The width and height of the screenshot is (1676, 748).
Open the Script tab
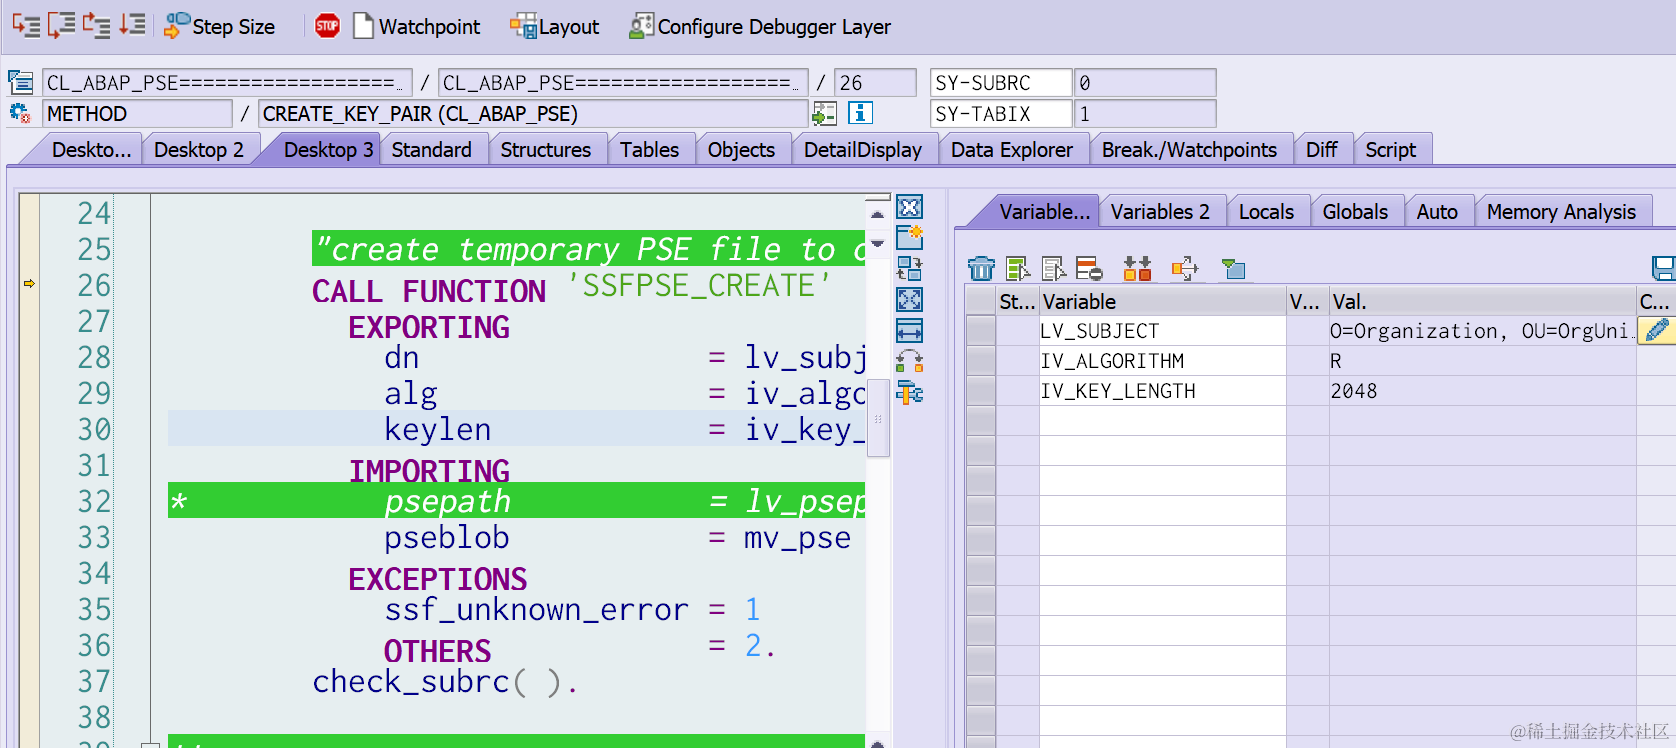(1390, 150)
